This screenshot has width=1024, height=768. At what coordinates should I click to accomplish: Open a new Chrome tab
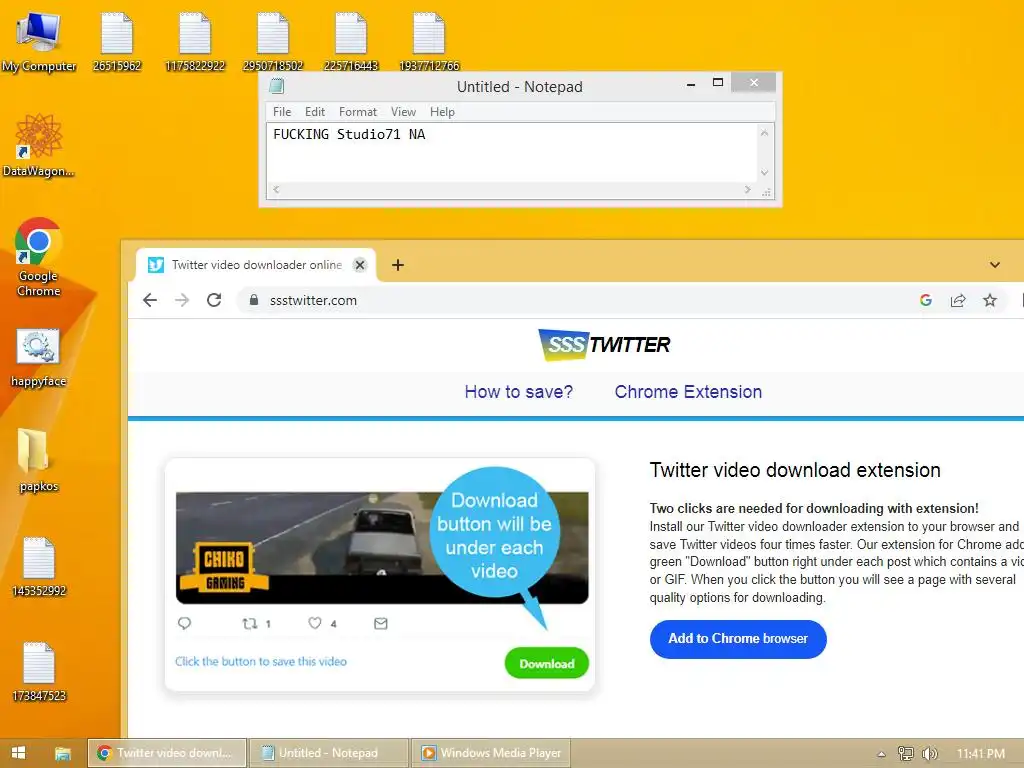398,265
